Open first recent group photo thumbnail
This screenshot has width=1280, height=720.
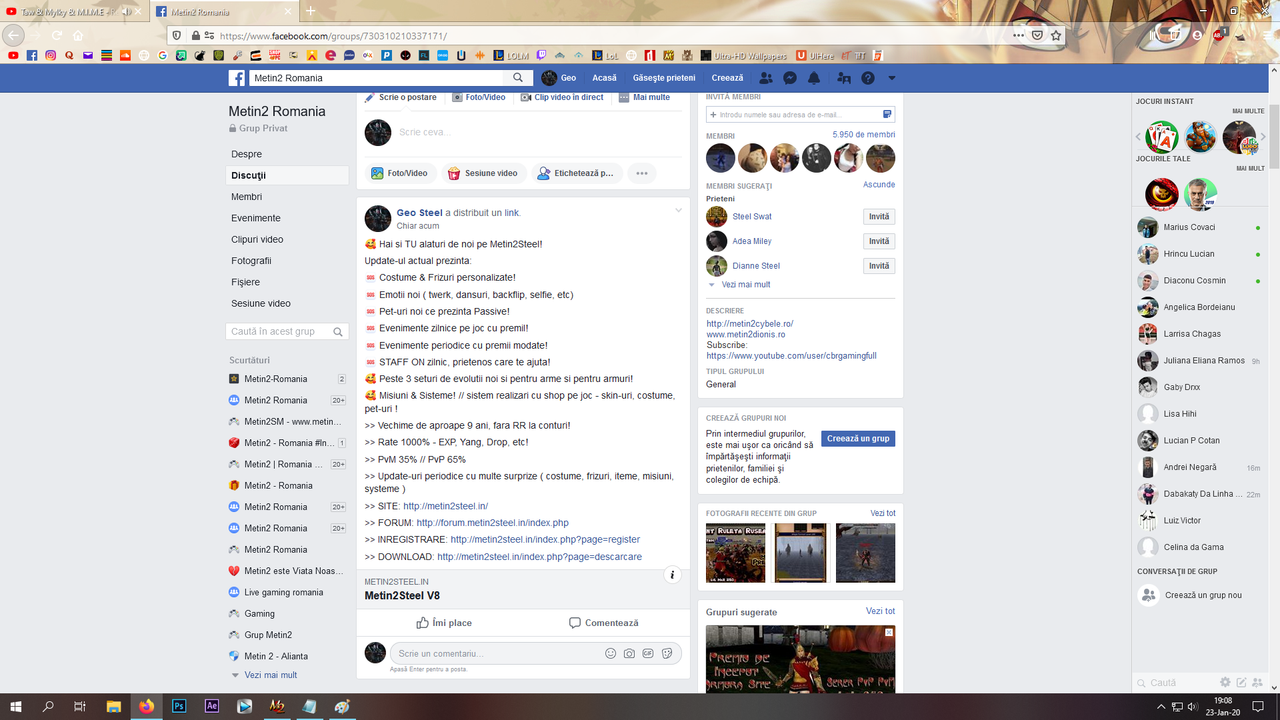[x=735, y=553]
